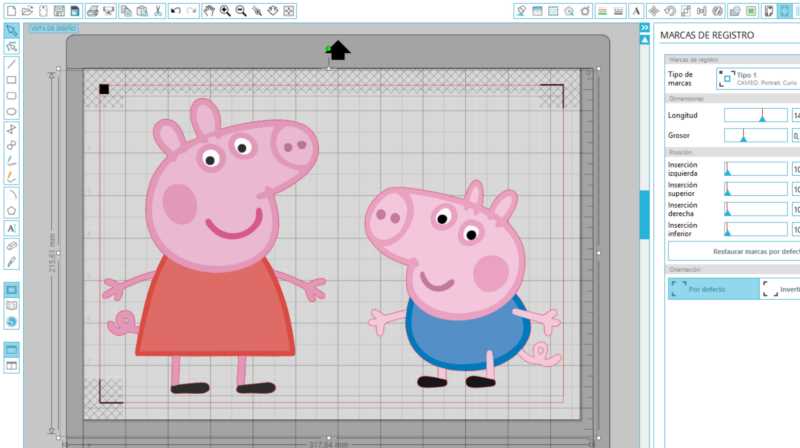The image size is (800, 448).
Task: Select the Draw a Polygon tool
Action: [11, 129]
